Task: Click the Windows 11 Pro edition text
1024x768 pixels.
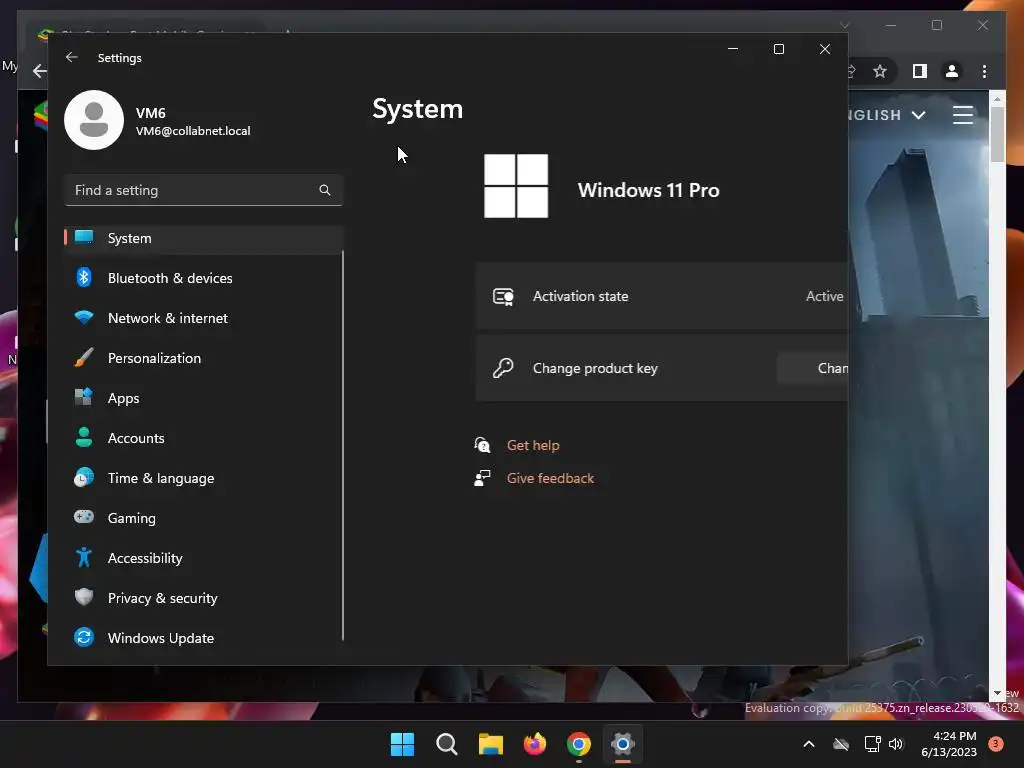Action: point(648,190)
